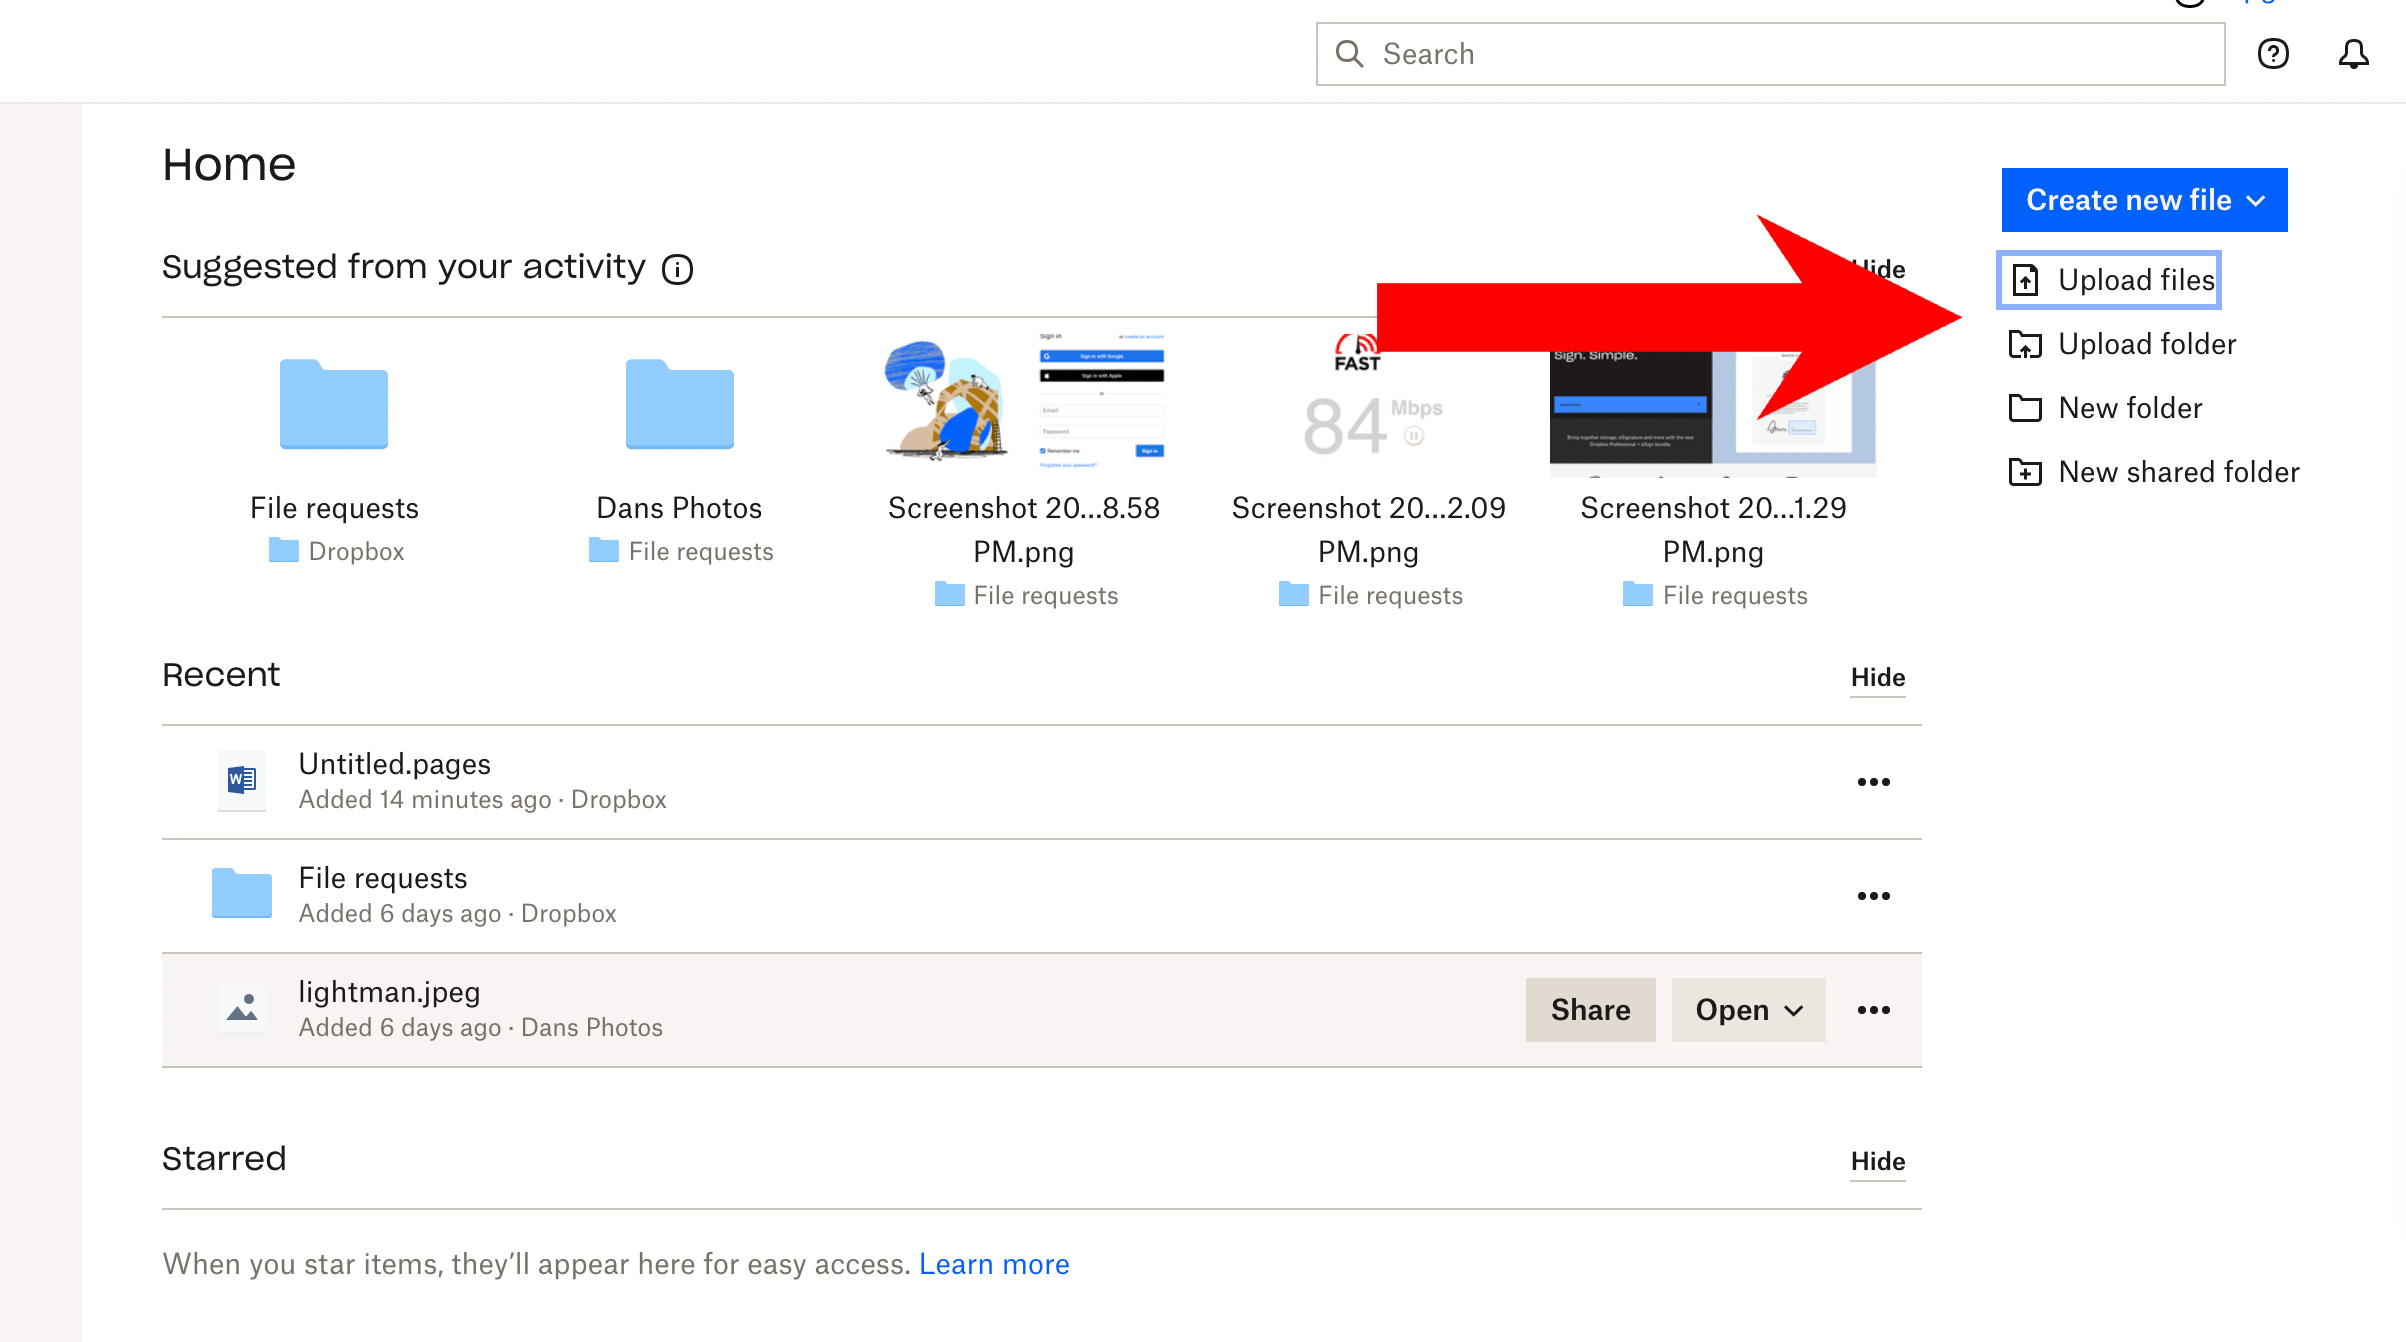The image size is (2406, 1342).
Task: Click the folder icon in File requests row
Action: (242, 893)
